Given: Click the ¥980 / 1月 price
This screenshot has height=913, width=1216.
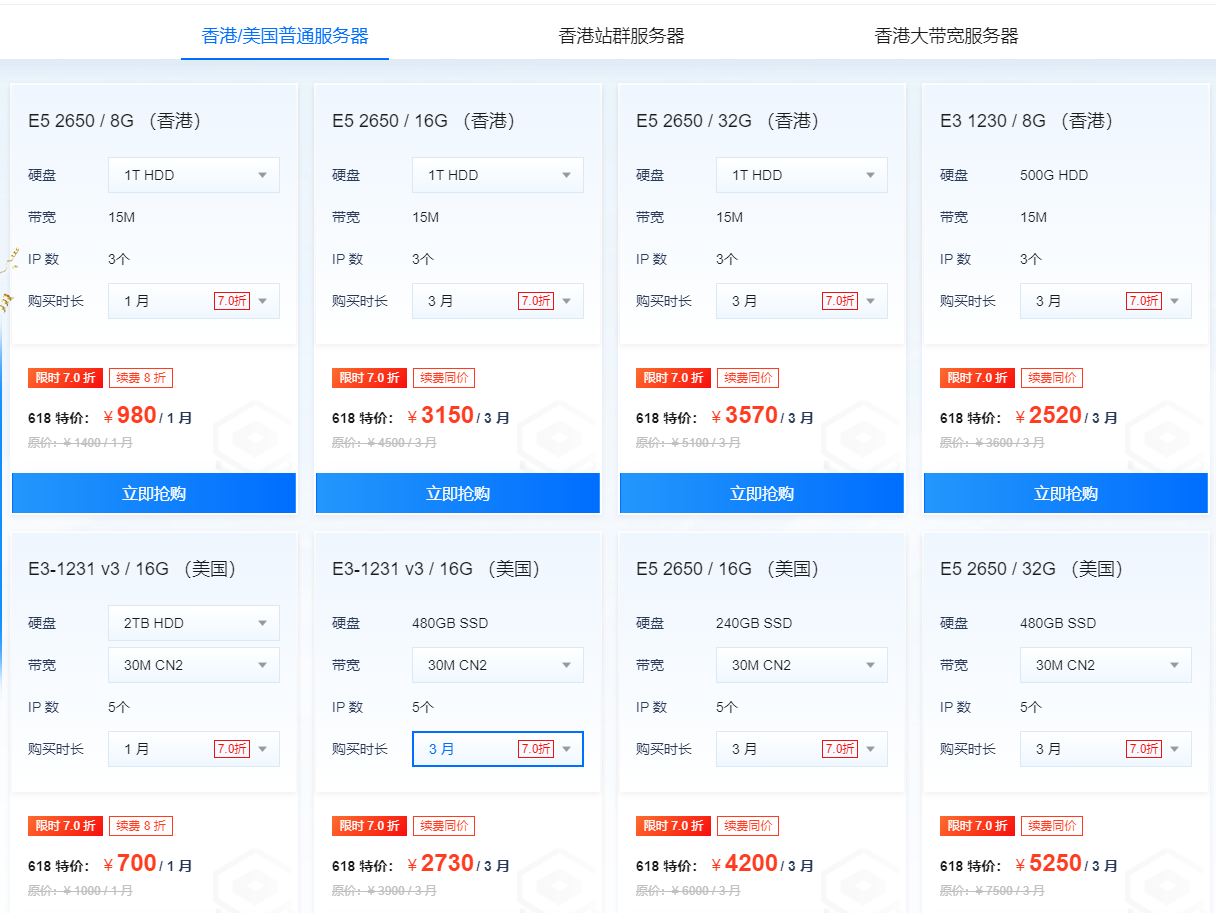Looking at the screenshot, I should point(148,416).
